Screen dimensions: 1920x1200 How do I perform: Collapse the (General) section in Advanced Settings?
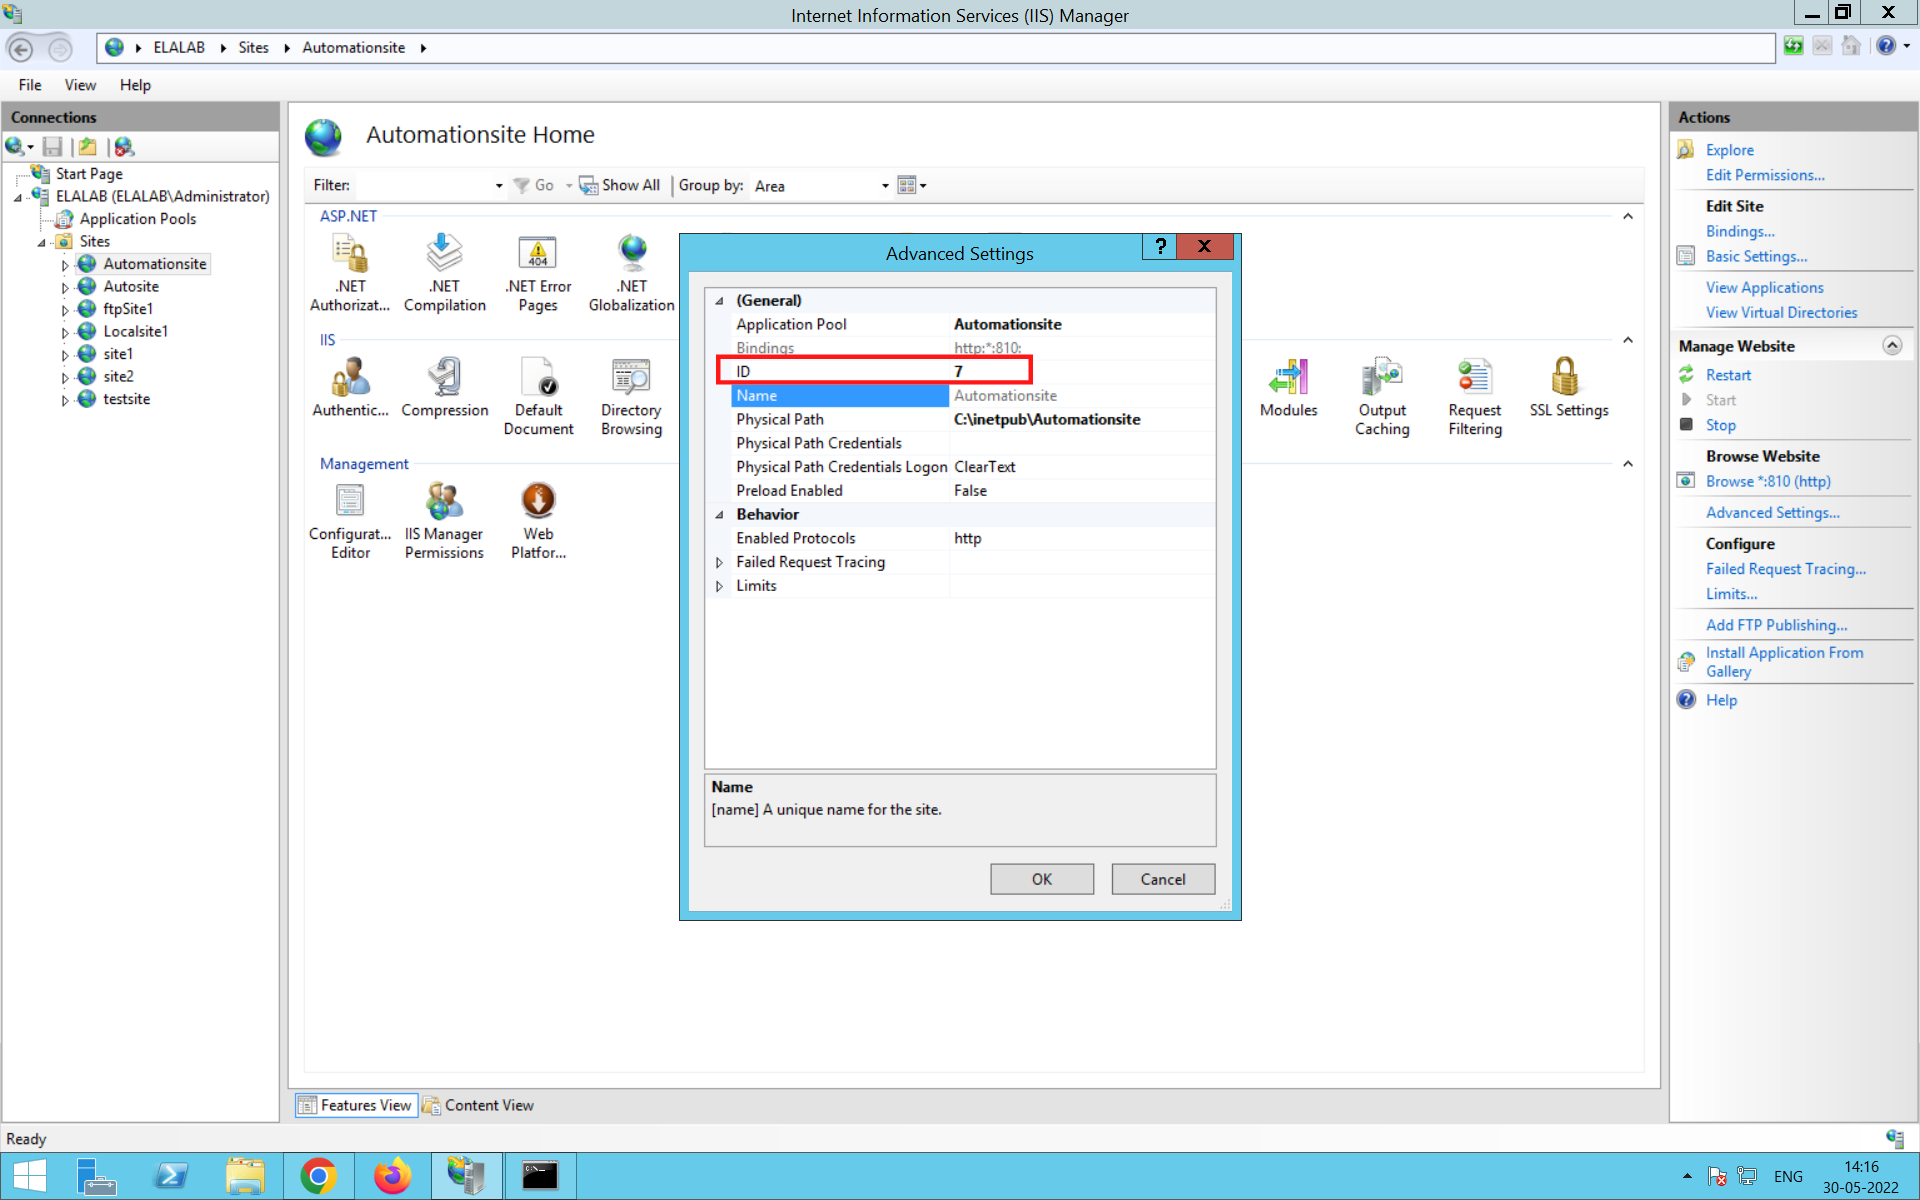(x=719, y=300)
